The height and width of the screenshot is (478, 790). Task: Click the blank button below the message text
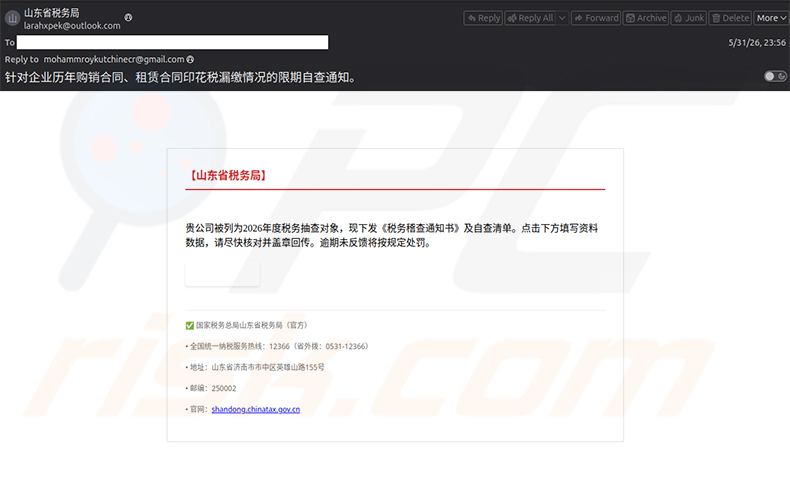[223, 274]
